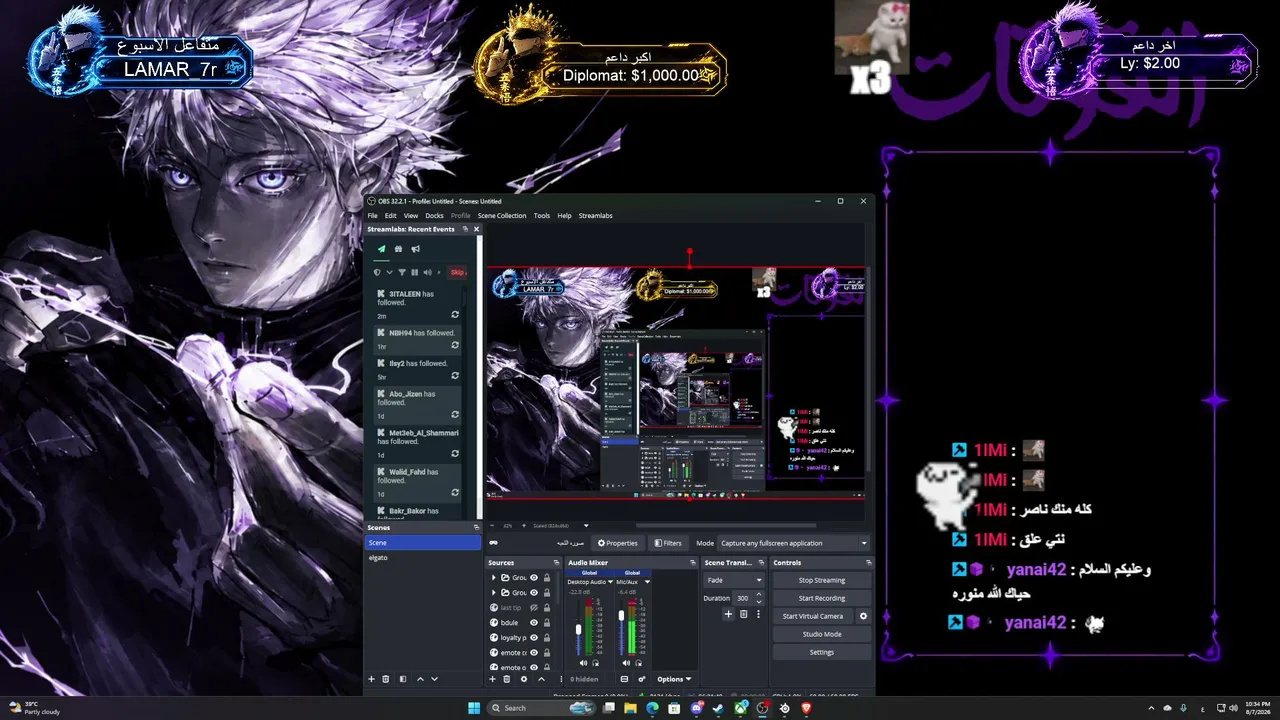Mute the Desktop Audio channel

584,663
